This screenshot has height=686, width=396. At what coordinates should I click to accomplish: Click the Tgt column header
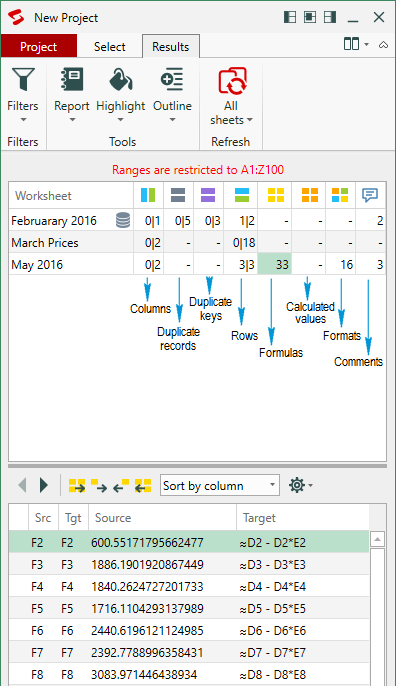[x=73, y=518]
